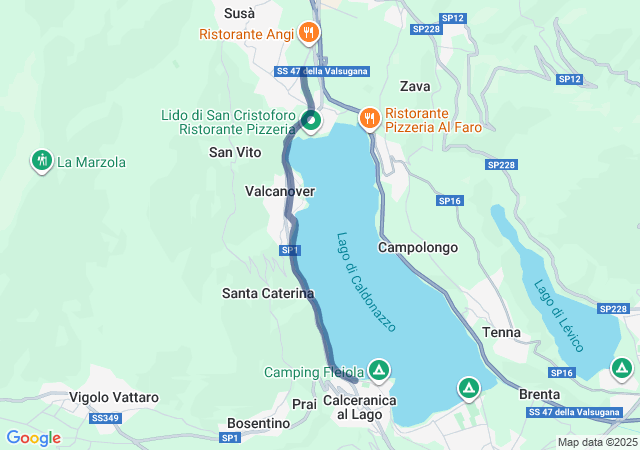
Task: Select the SP16 road shield near Campolongo
Action: [x=450, y=201]
